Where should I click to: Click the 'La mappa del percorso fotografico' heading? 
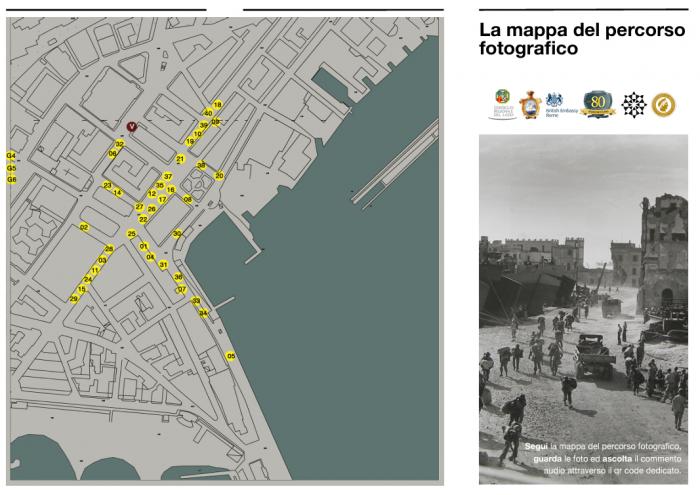click(x=582, y=39)
